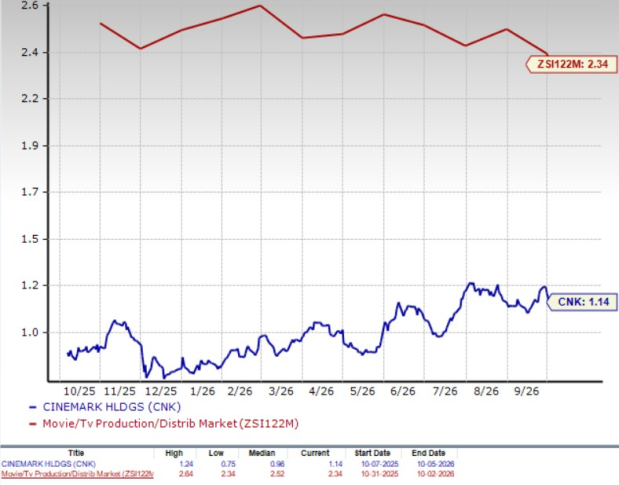Click the 1.9 y-axis label
Viewport: 619px width, 485px height.
[x=30, y=146]
